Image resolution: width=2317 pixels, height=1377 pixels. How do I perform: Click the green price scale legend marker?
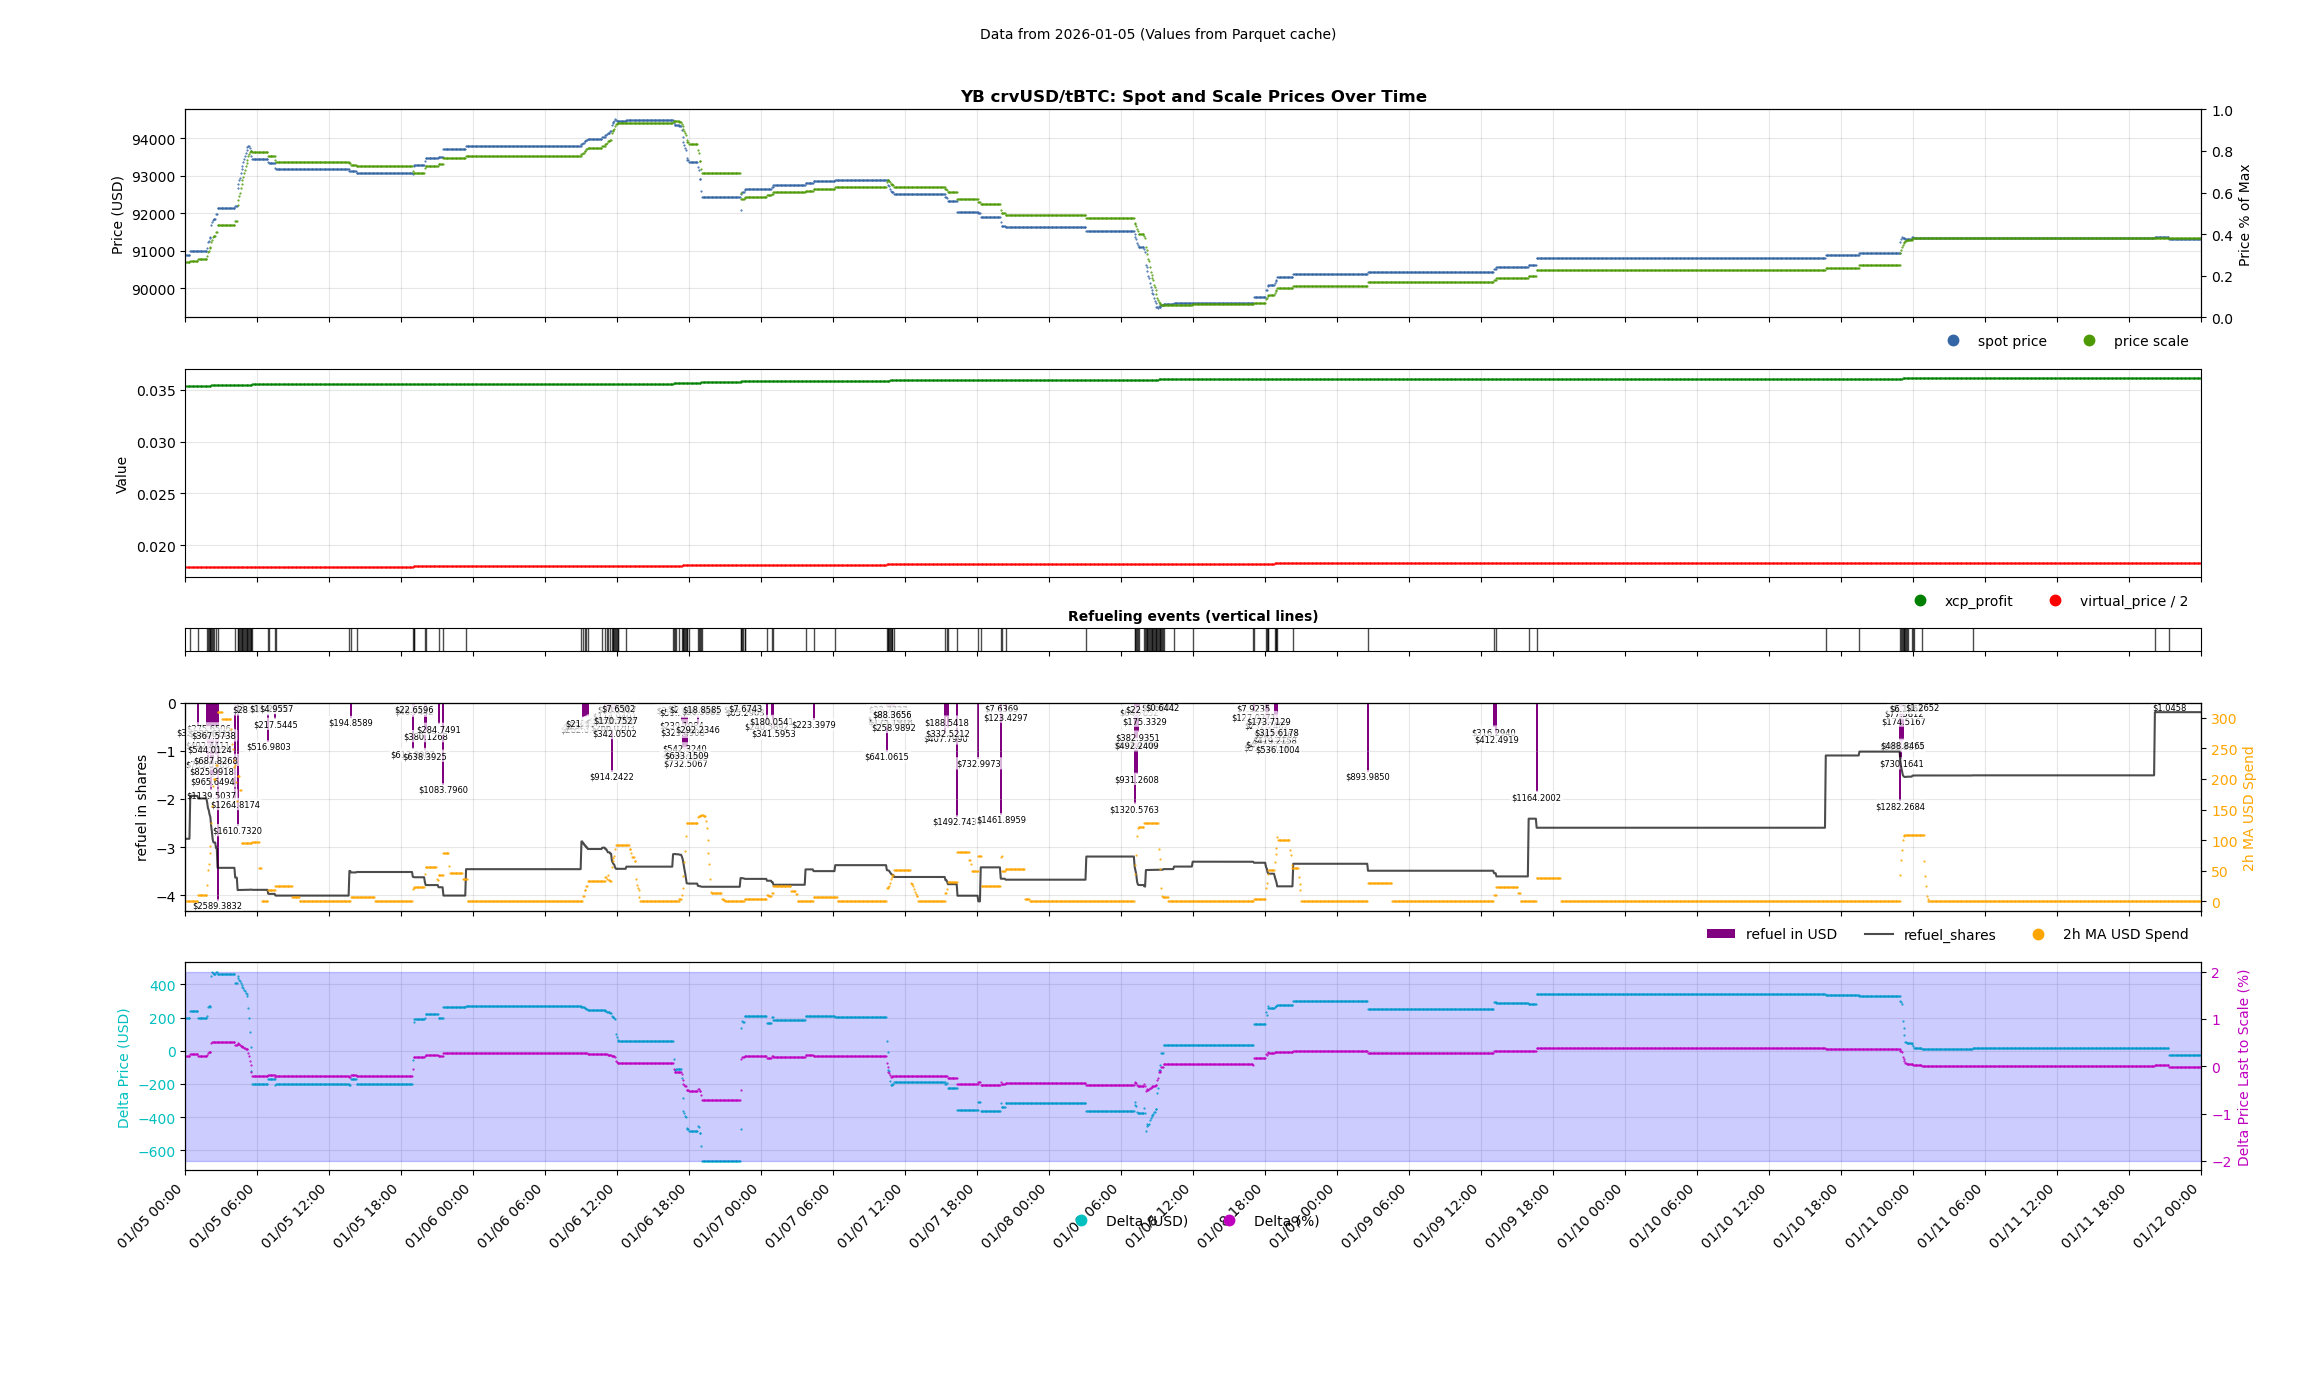[x=2089, y=341]
